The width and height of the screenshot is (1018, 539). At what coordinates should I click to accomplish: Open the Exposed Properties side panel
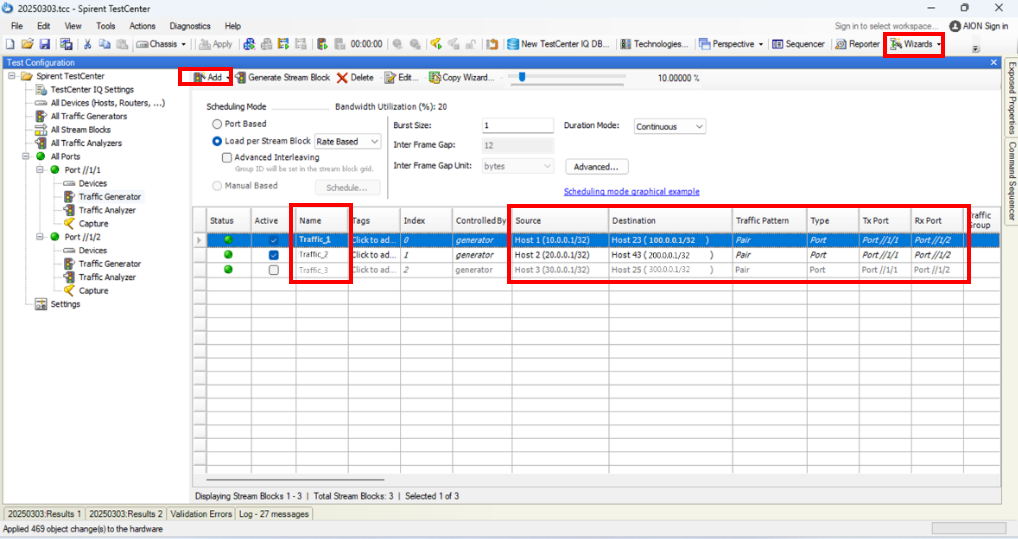click(x=1012, y=98)
